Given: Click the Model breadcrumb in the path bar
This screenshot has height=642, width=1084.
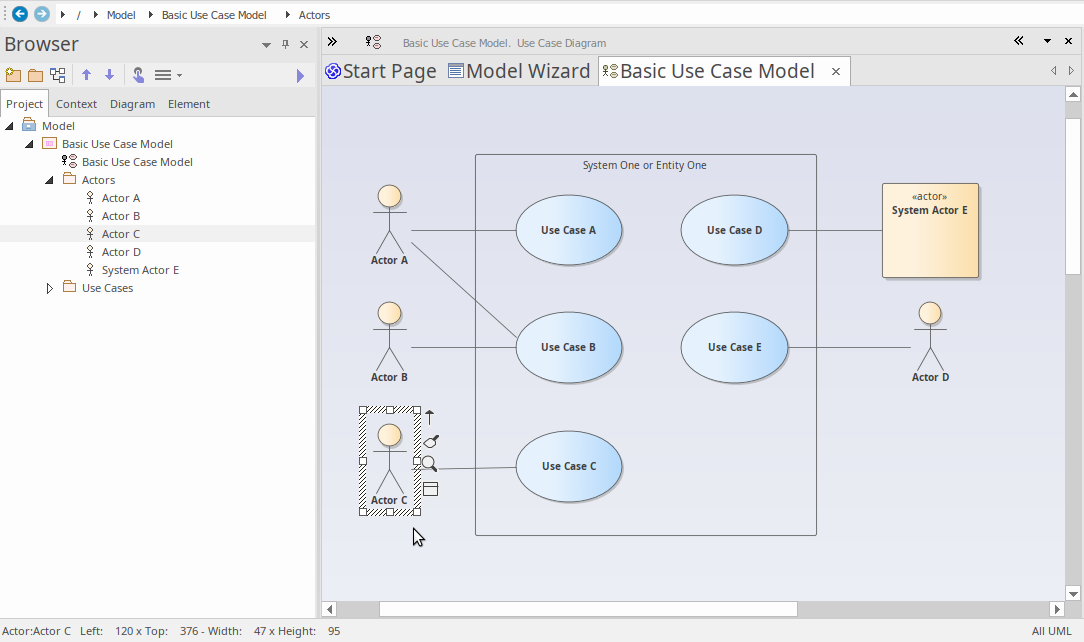Looking at the screenshot, I should pos(121,15).
